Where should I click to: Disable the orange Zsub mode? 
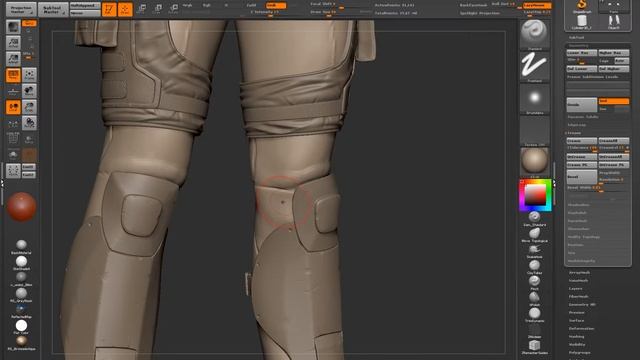point(276,5)
